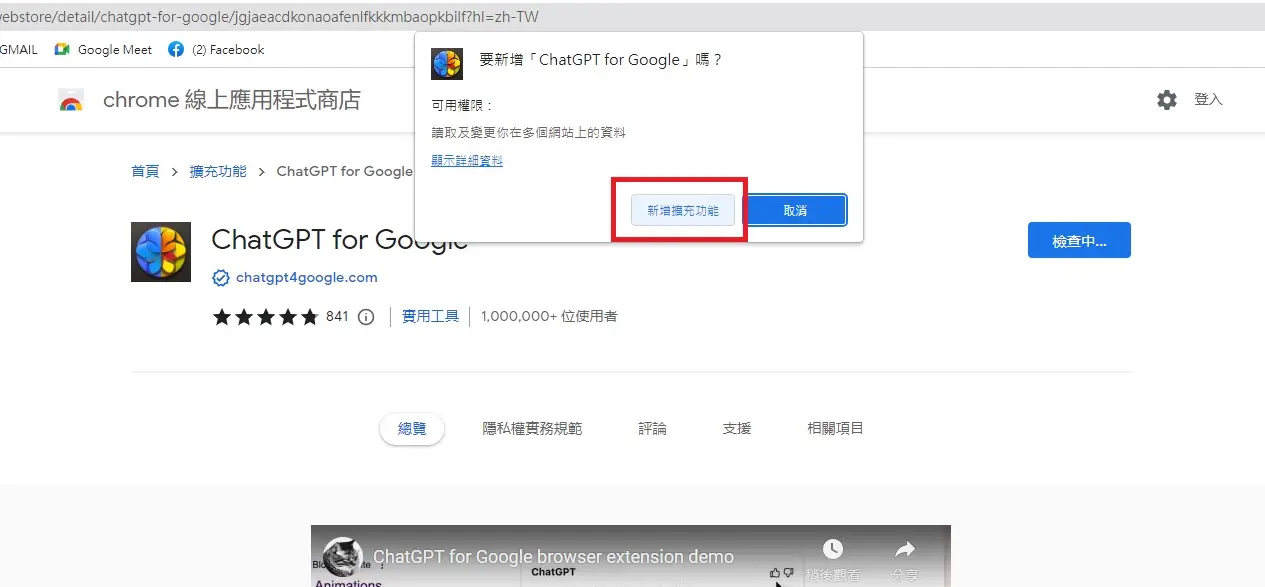1265x587 pixels.
Task: Click the 1,000,000+ 位使用者 text
Action: (549, 316)
